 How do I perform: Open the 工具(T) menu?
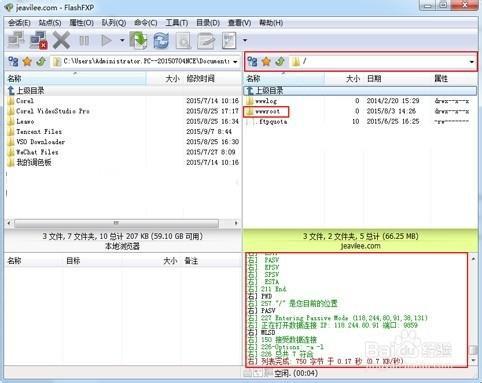click(177, 23)
